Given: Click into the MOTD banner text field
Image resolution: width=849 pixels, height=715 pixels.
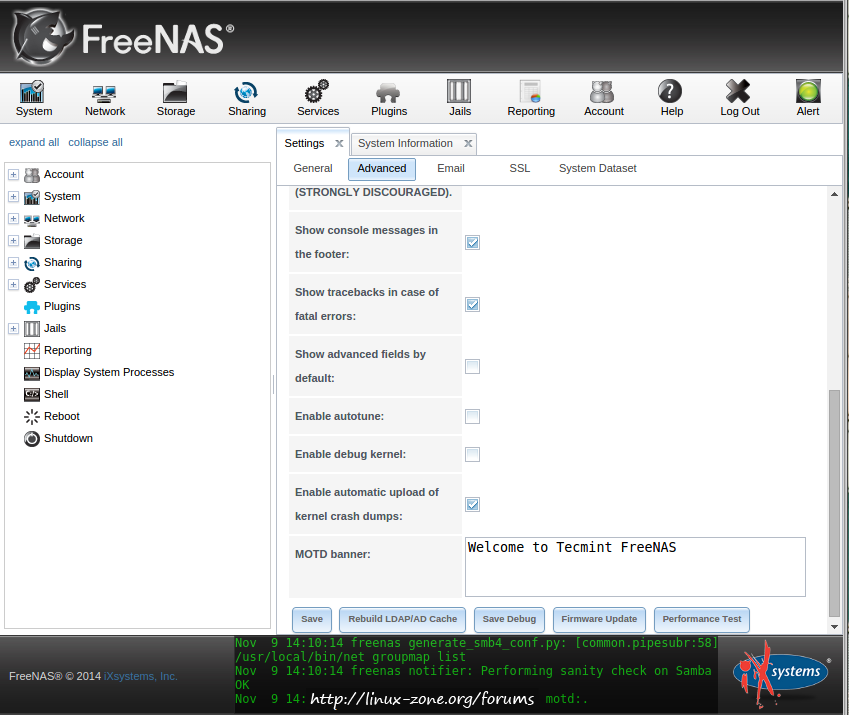Looking at the screenshot, I should tap(635, 567).
